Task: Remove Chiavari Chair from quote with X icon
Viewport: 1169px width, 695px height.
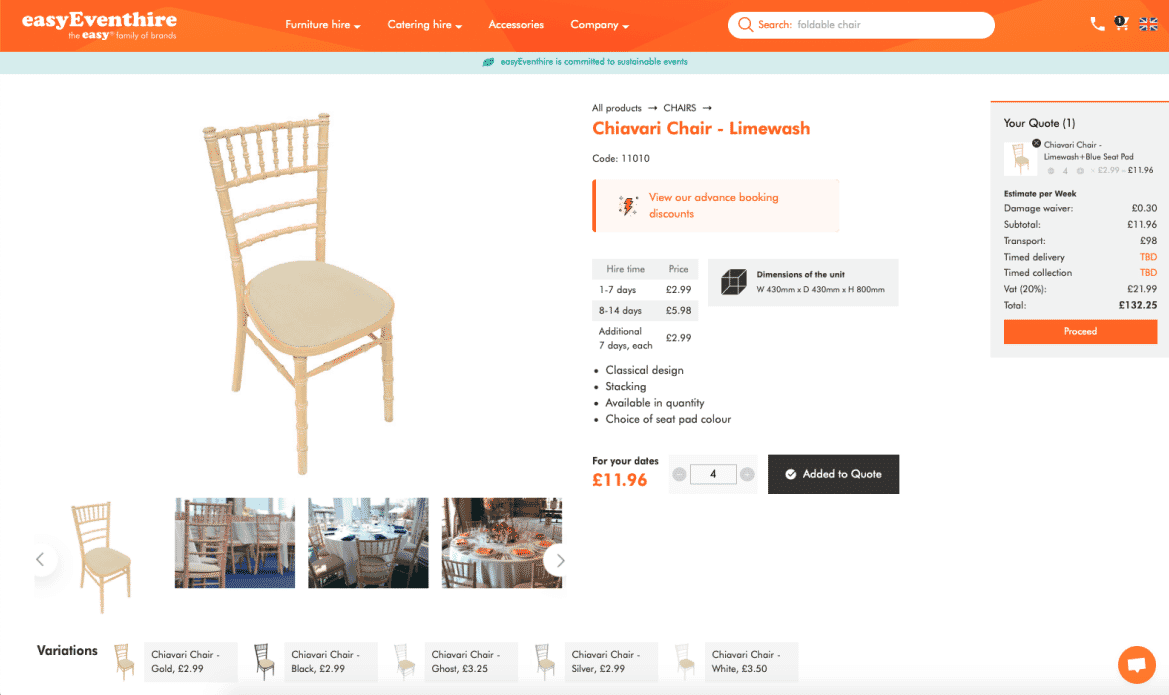Action: 1036,143
